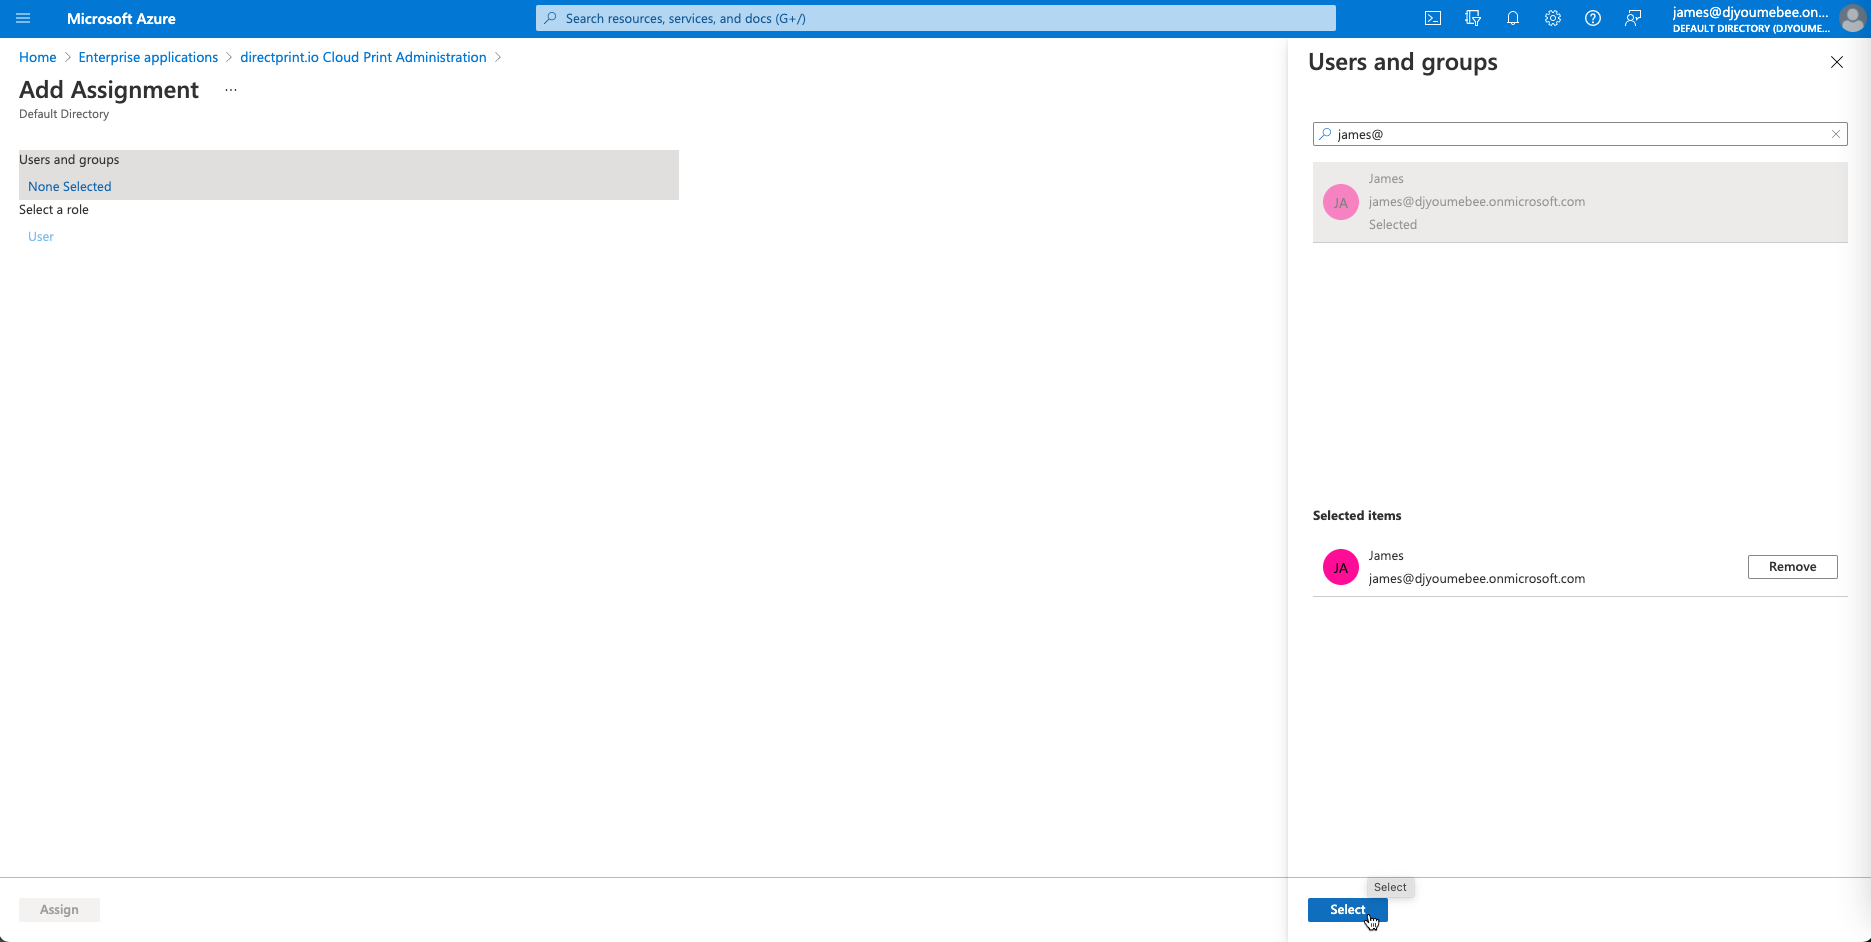
Task: Open the Directories and subscriptions filter
Action: coord(1472,18)
